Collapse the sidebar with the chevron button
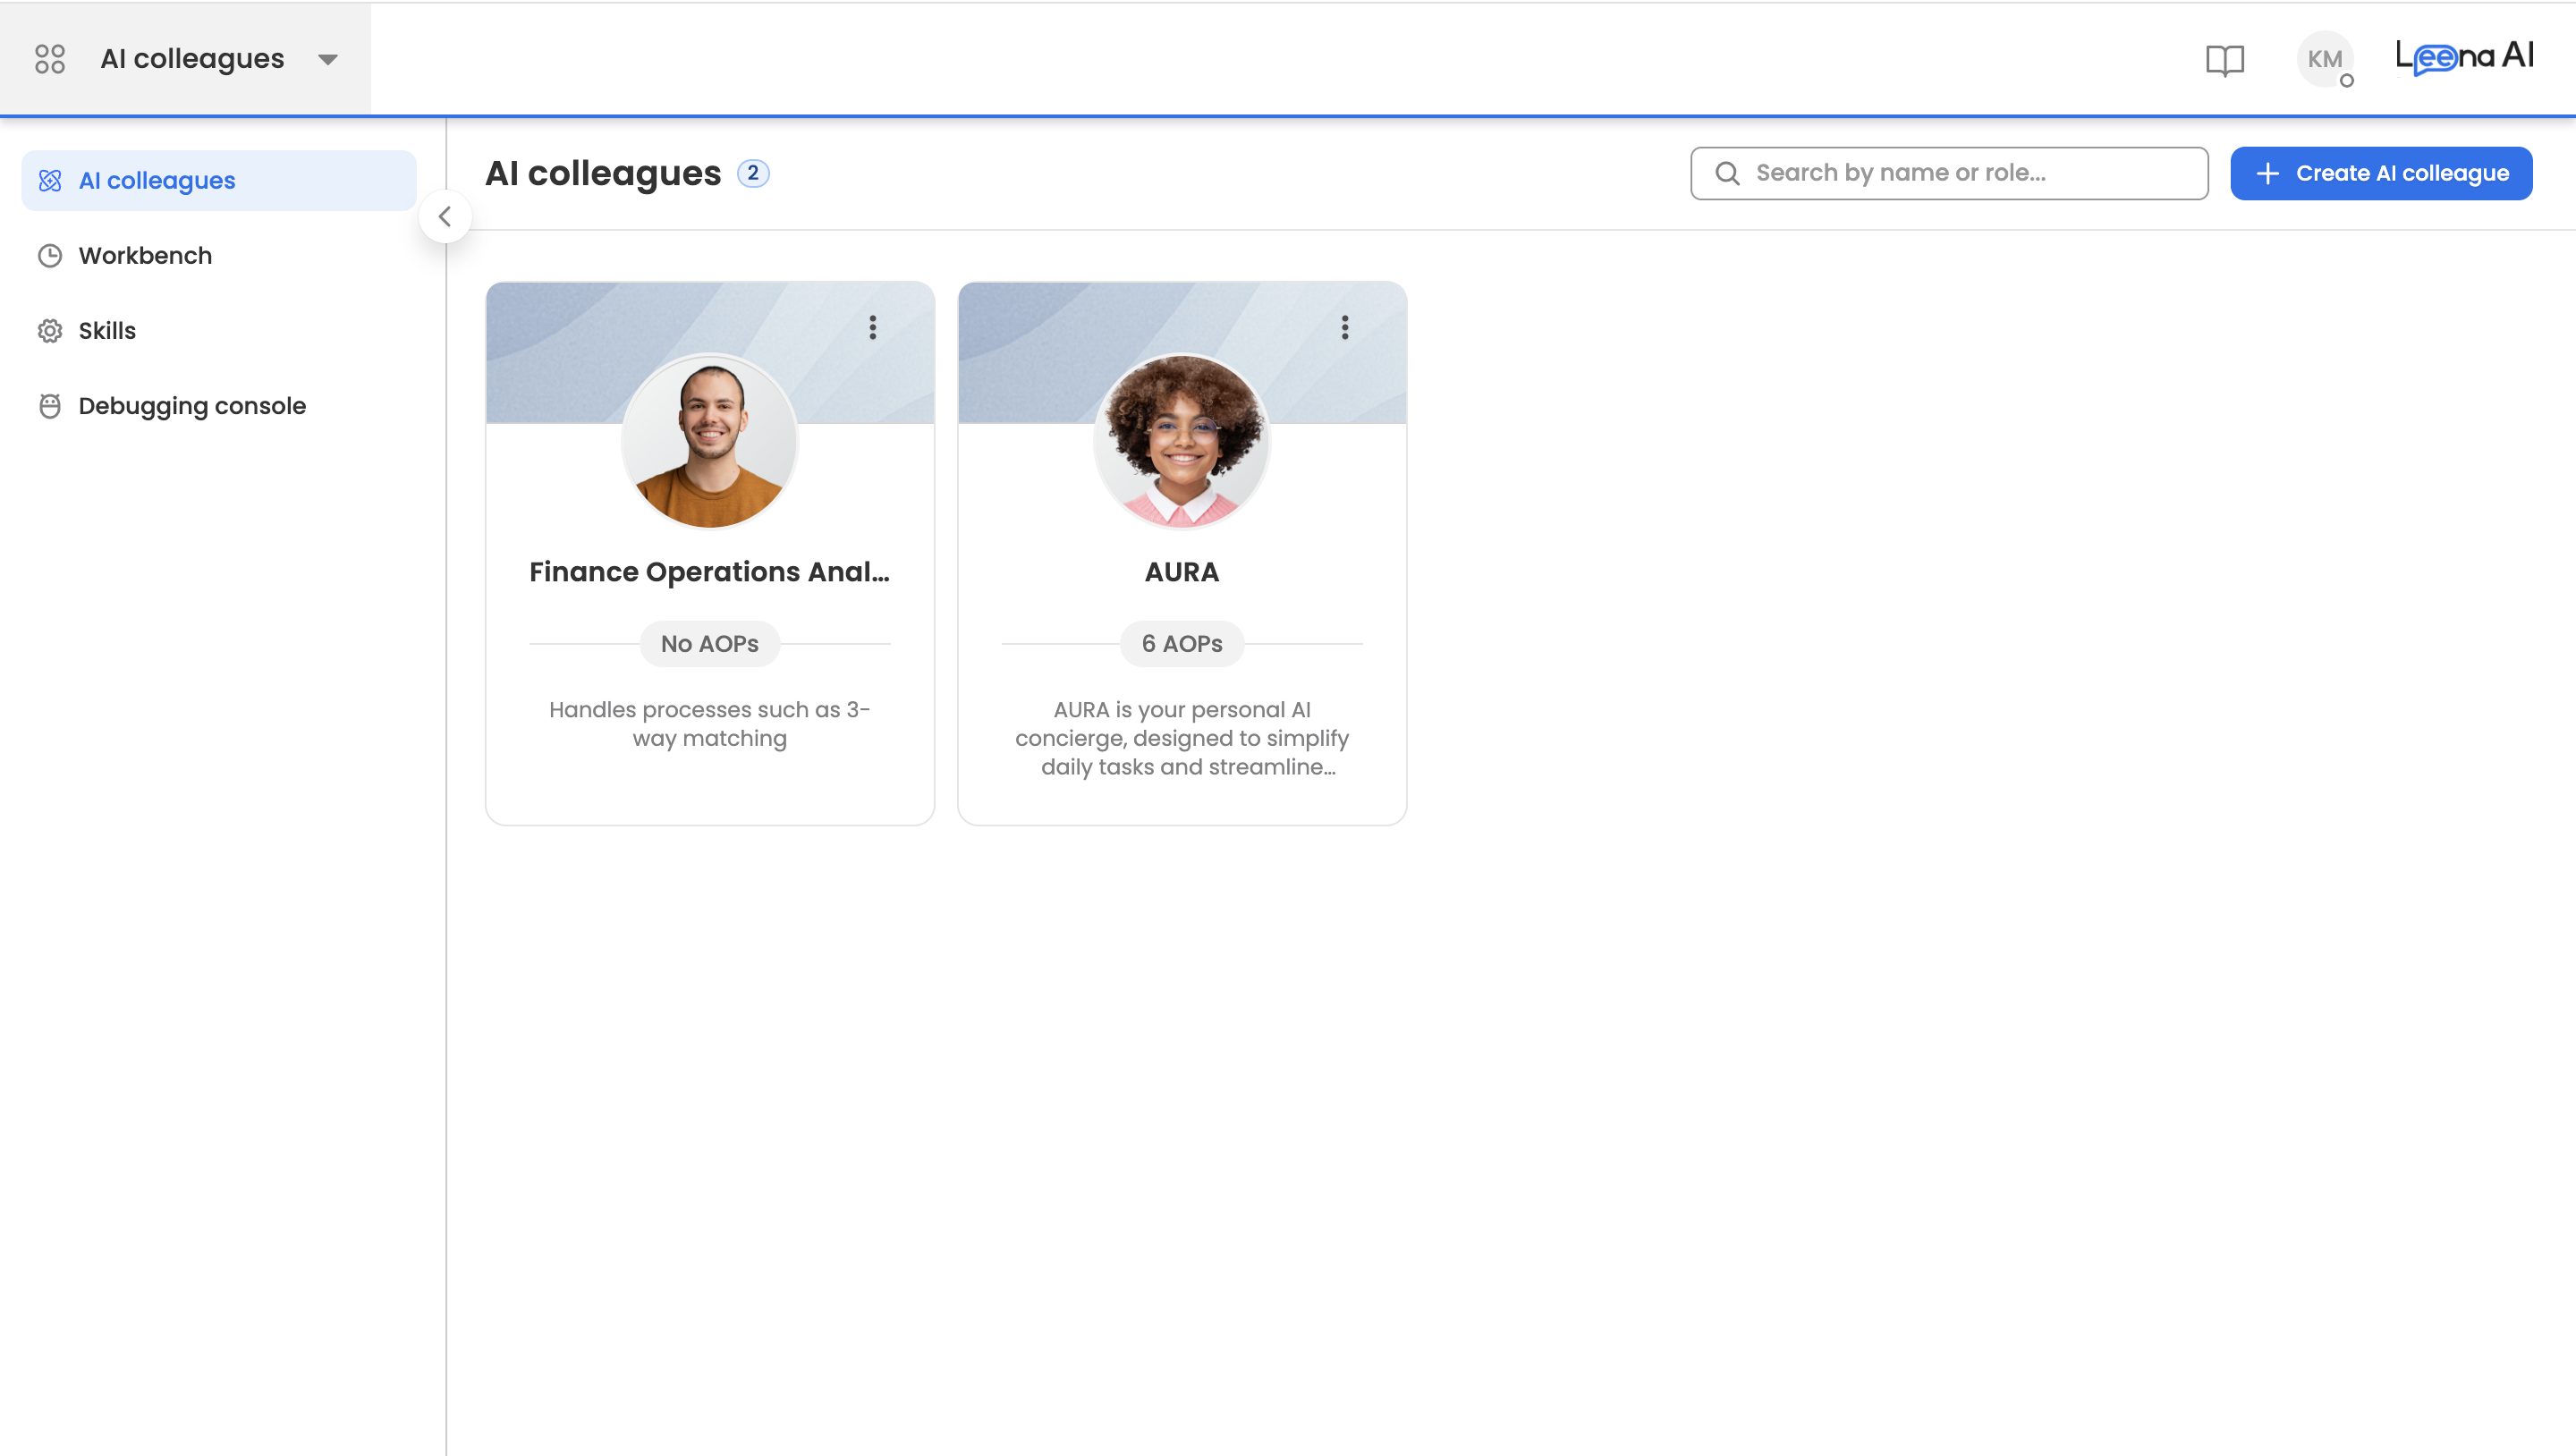 pyautogui.click(x=445, y=216)
